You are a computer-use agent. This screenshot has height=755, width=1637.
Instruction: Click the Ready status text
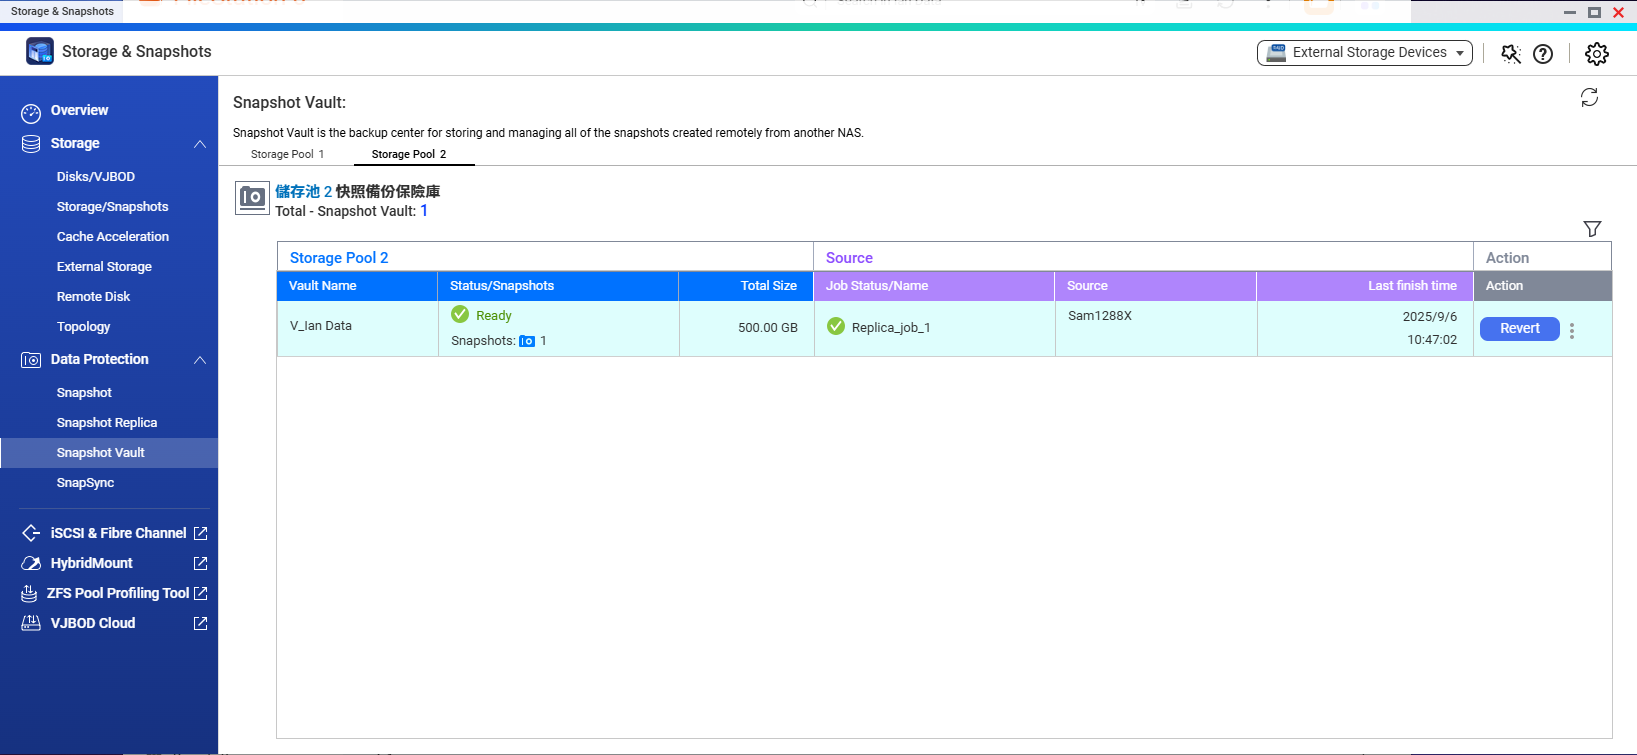pyautogui.click(x=494, y=315)
